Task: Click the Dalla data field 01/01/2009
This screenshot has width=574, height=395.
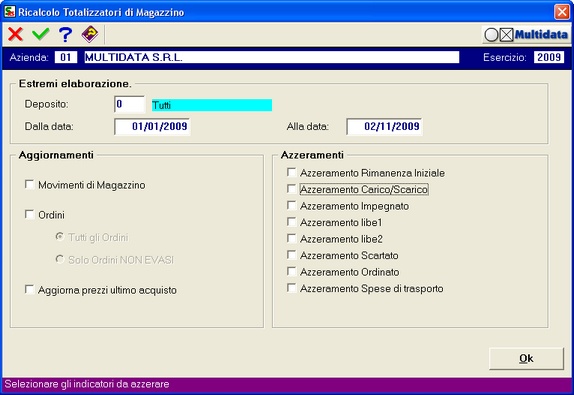Action: [152, 127]
